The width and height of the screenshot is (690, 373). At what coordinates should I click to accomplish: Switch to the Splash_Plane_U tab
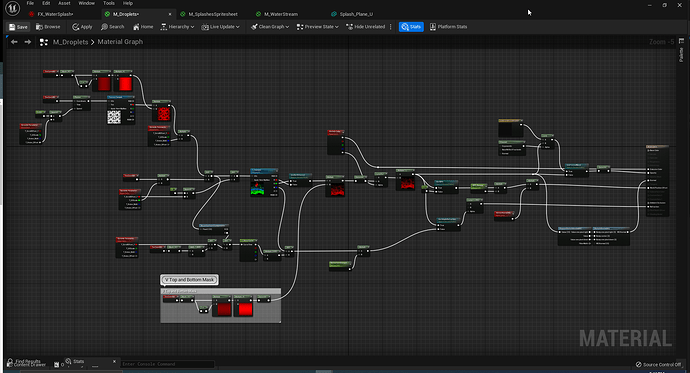[356, 14]
